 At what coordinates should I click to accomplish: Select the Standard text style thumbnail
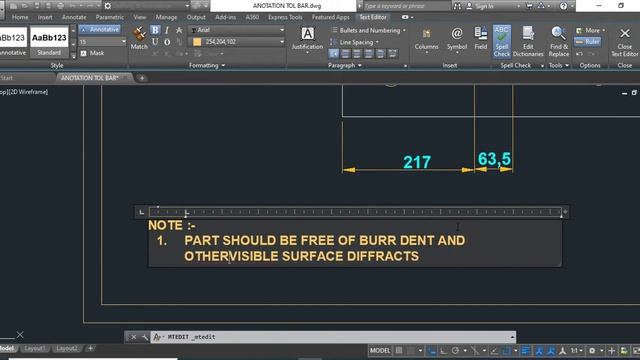coord(49,42)
